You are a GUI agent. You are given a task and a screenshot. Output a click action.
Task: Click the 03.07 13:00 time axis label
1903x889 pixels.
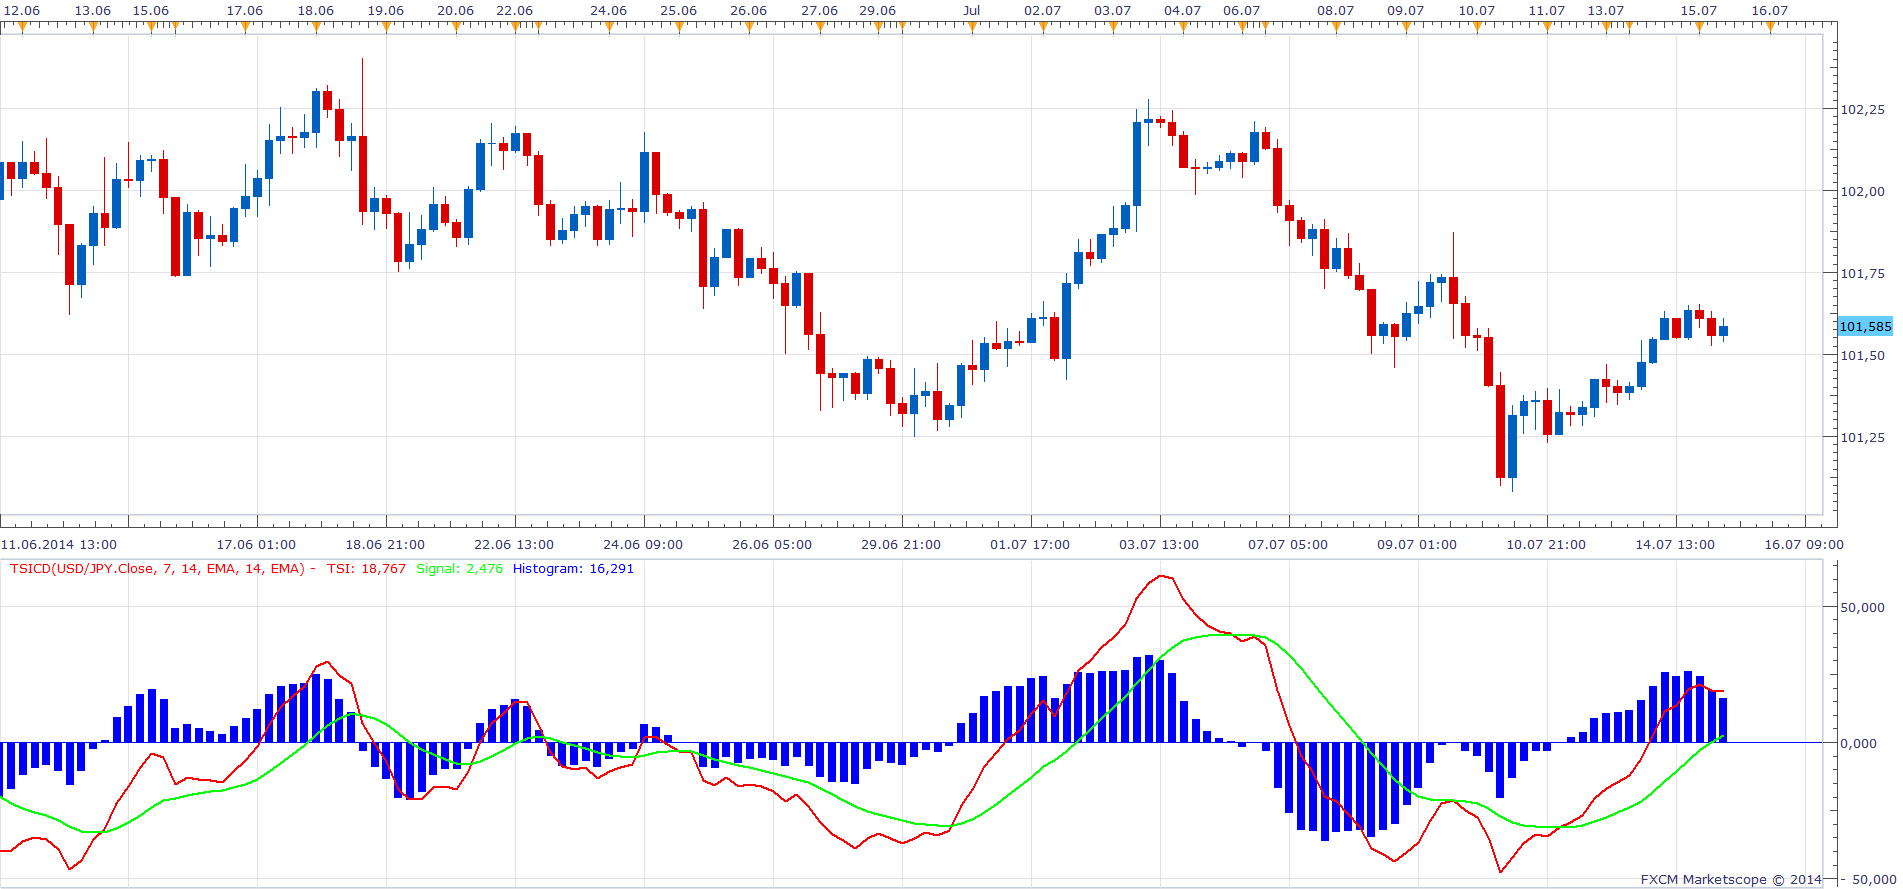[x=1159, y=545]
